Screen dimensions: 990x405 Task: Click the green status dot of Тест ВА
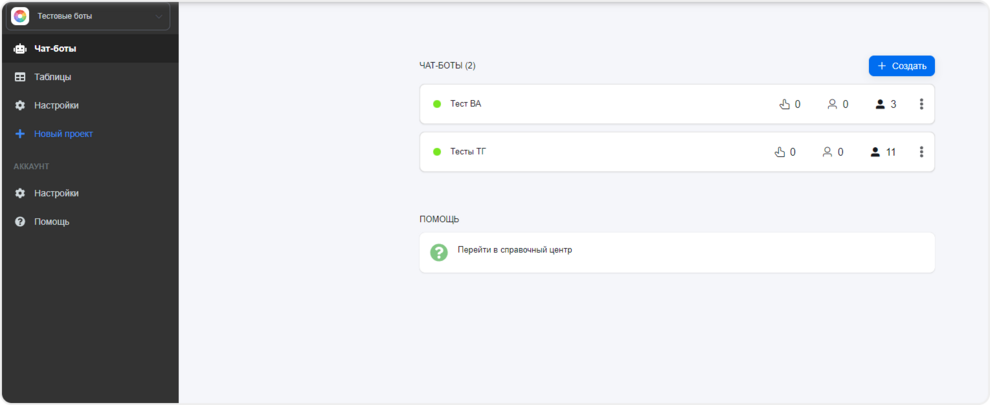coord(437,104)
